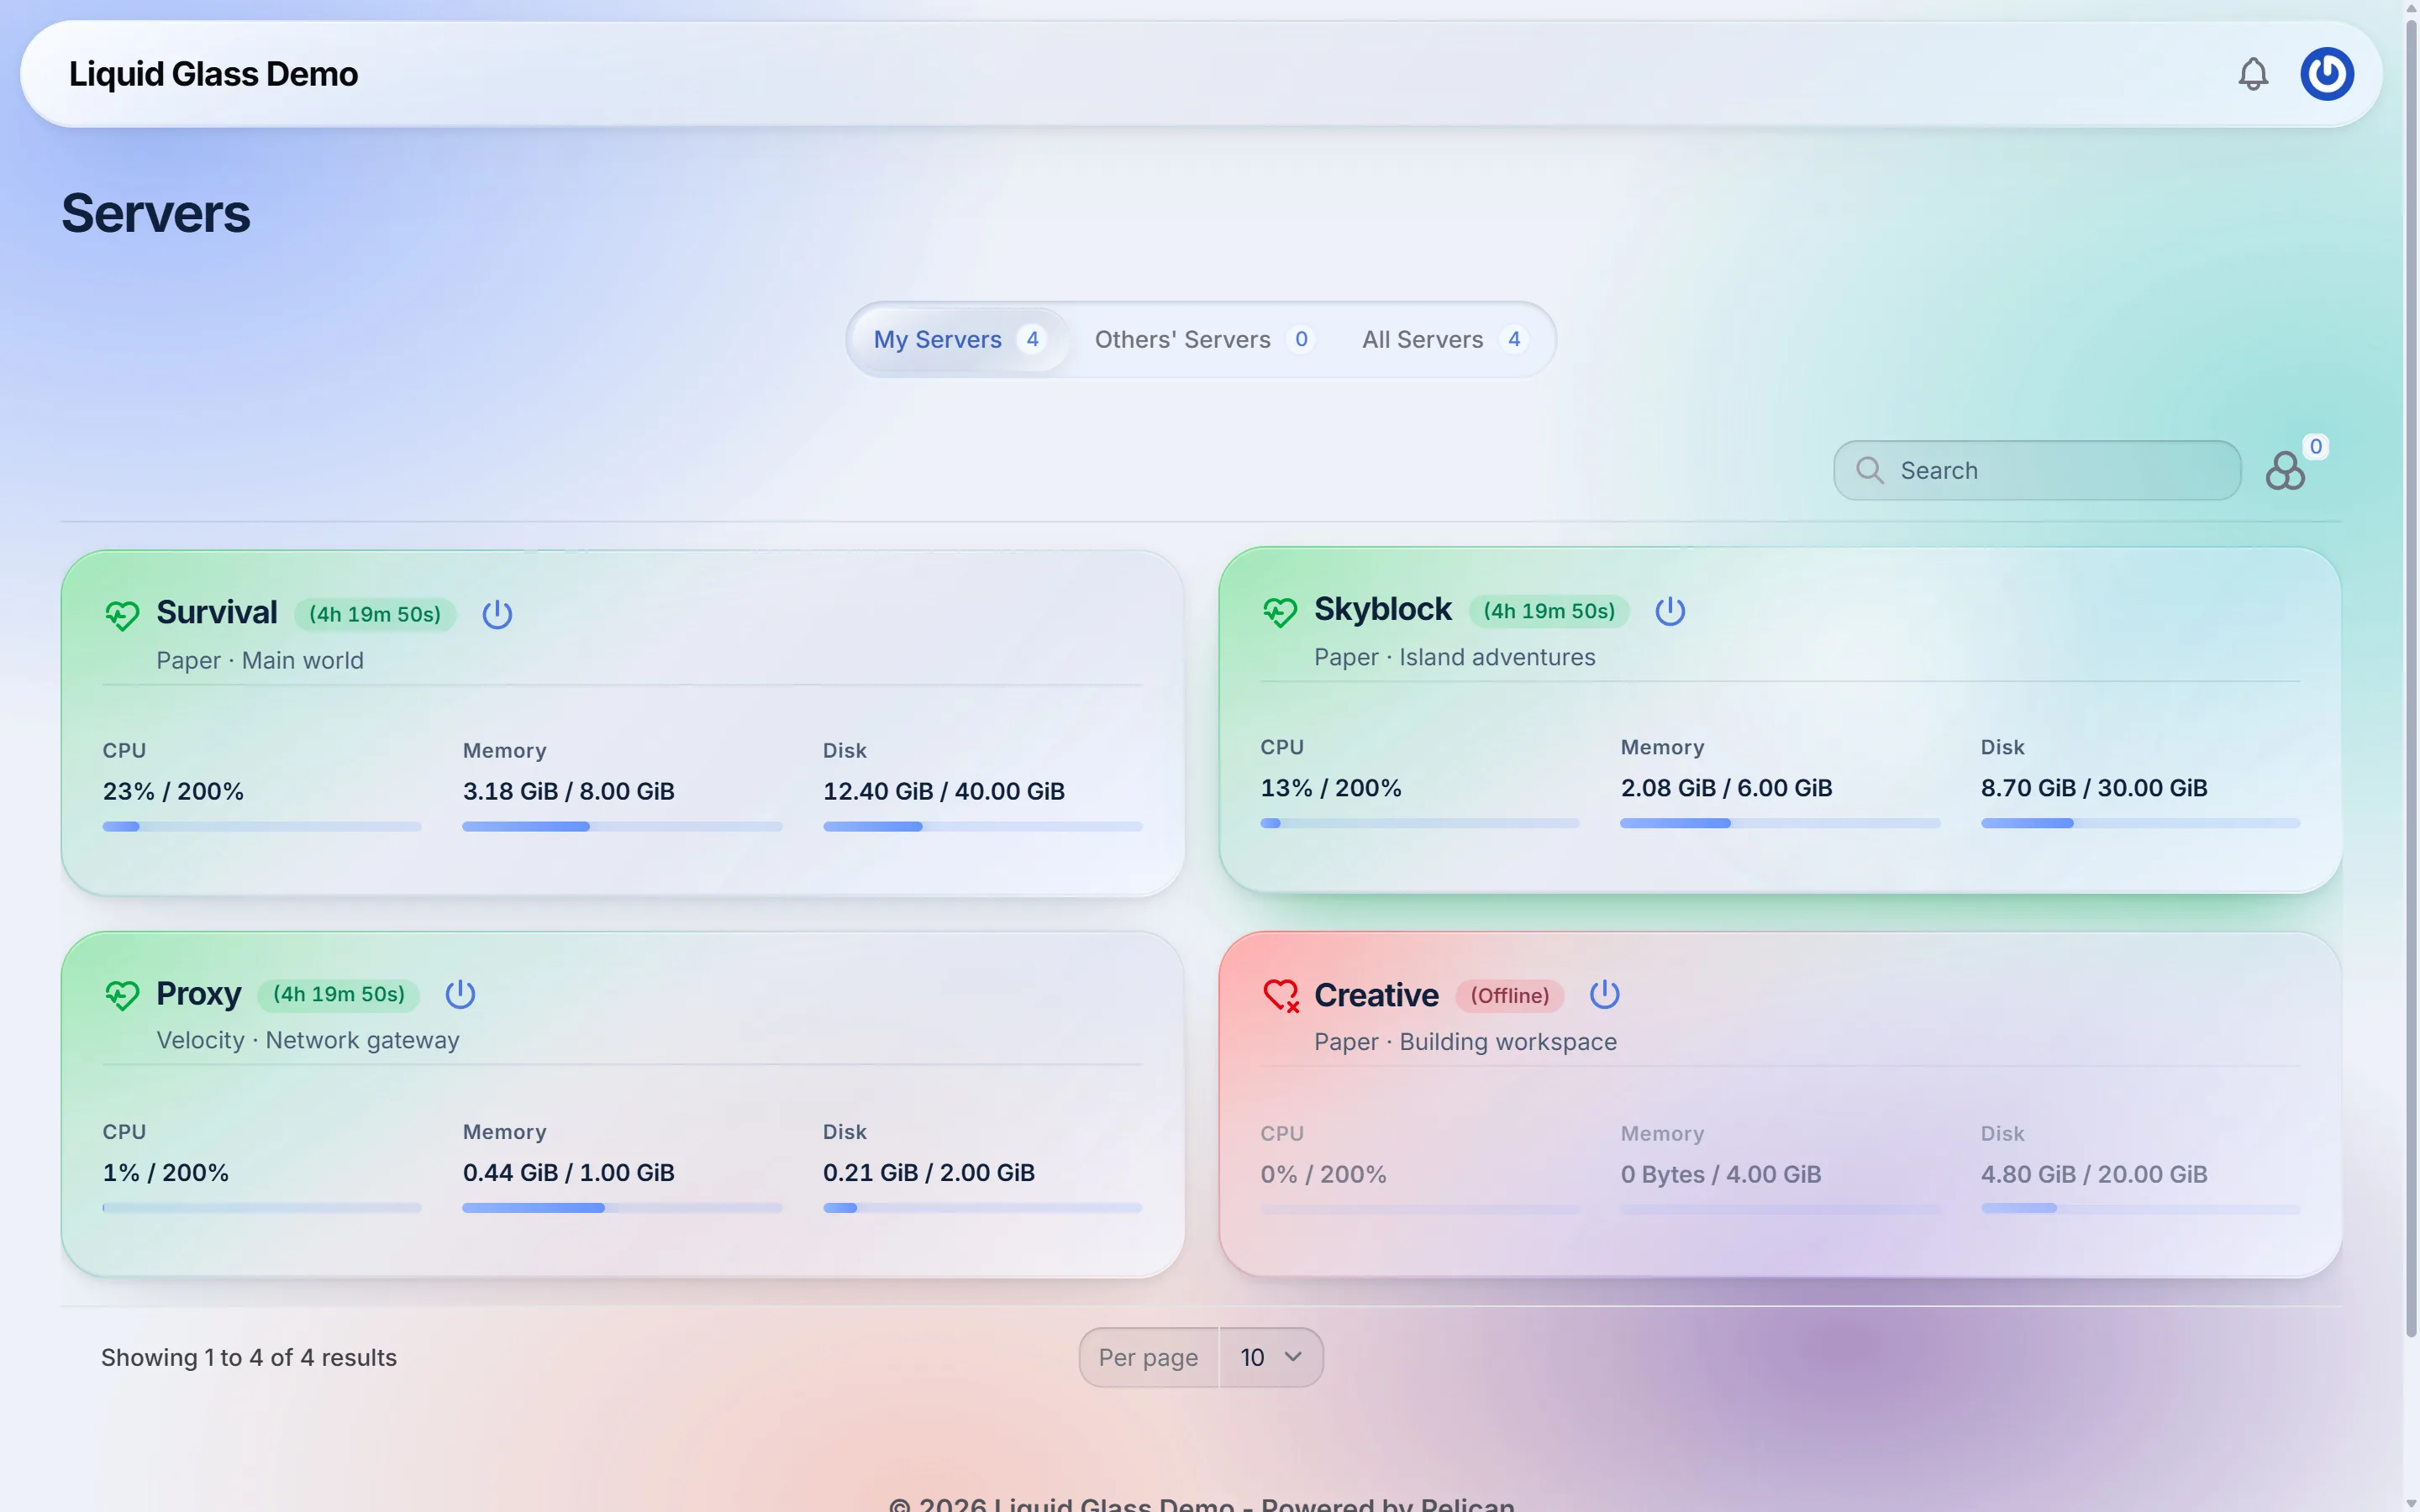The width and height of the screenshot is (2420, 1512).
Task: Click '0.44 GiB / 1.00 GiB' memory value
Action: pos(569,1173)
